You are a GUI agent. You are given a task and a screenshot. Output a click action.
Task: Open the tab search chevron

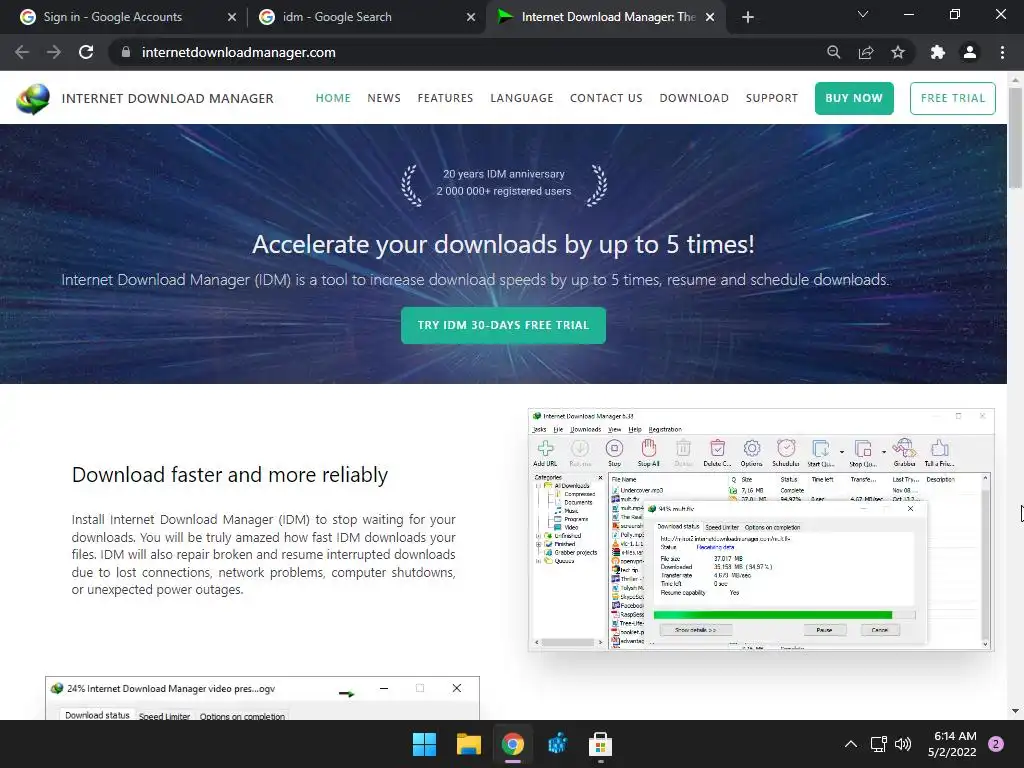point(863,14)
